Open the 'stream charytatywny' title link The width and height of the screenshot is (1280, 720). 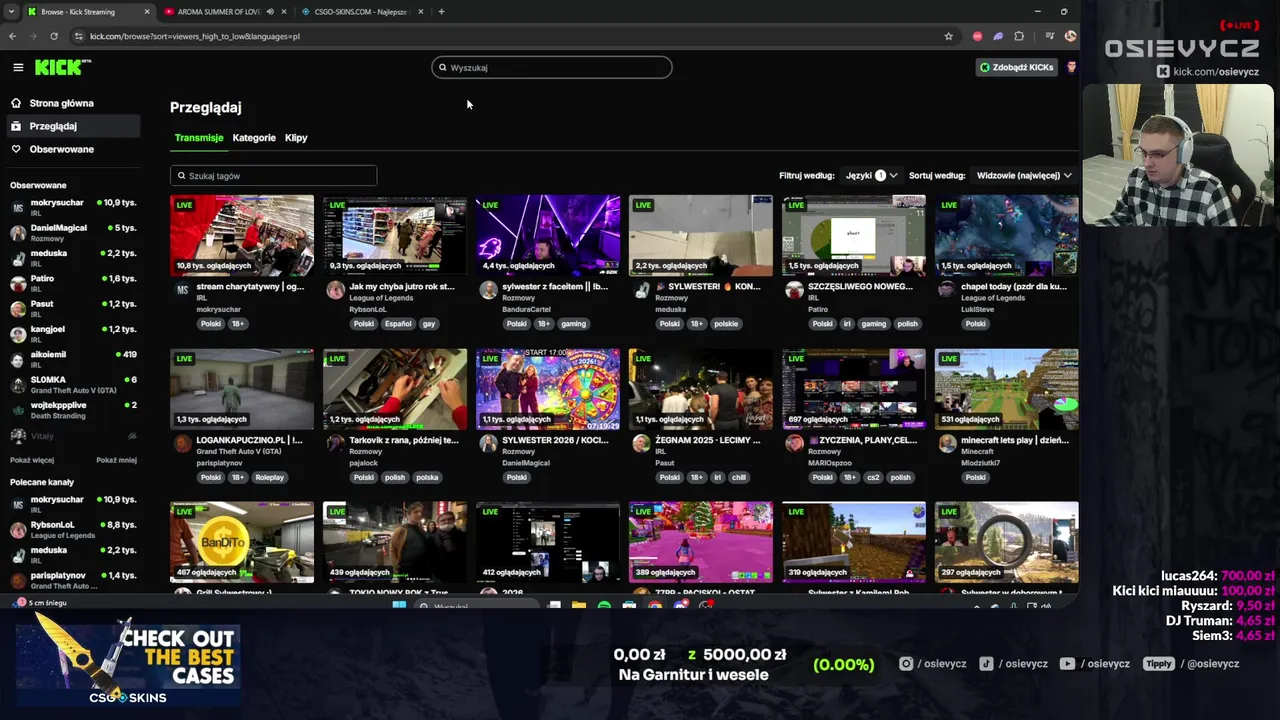coord(250,286)
